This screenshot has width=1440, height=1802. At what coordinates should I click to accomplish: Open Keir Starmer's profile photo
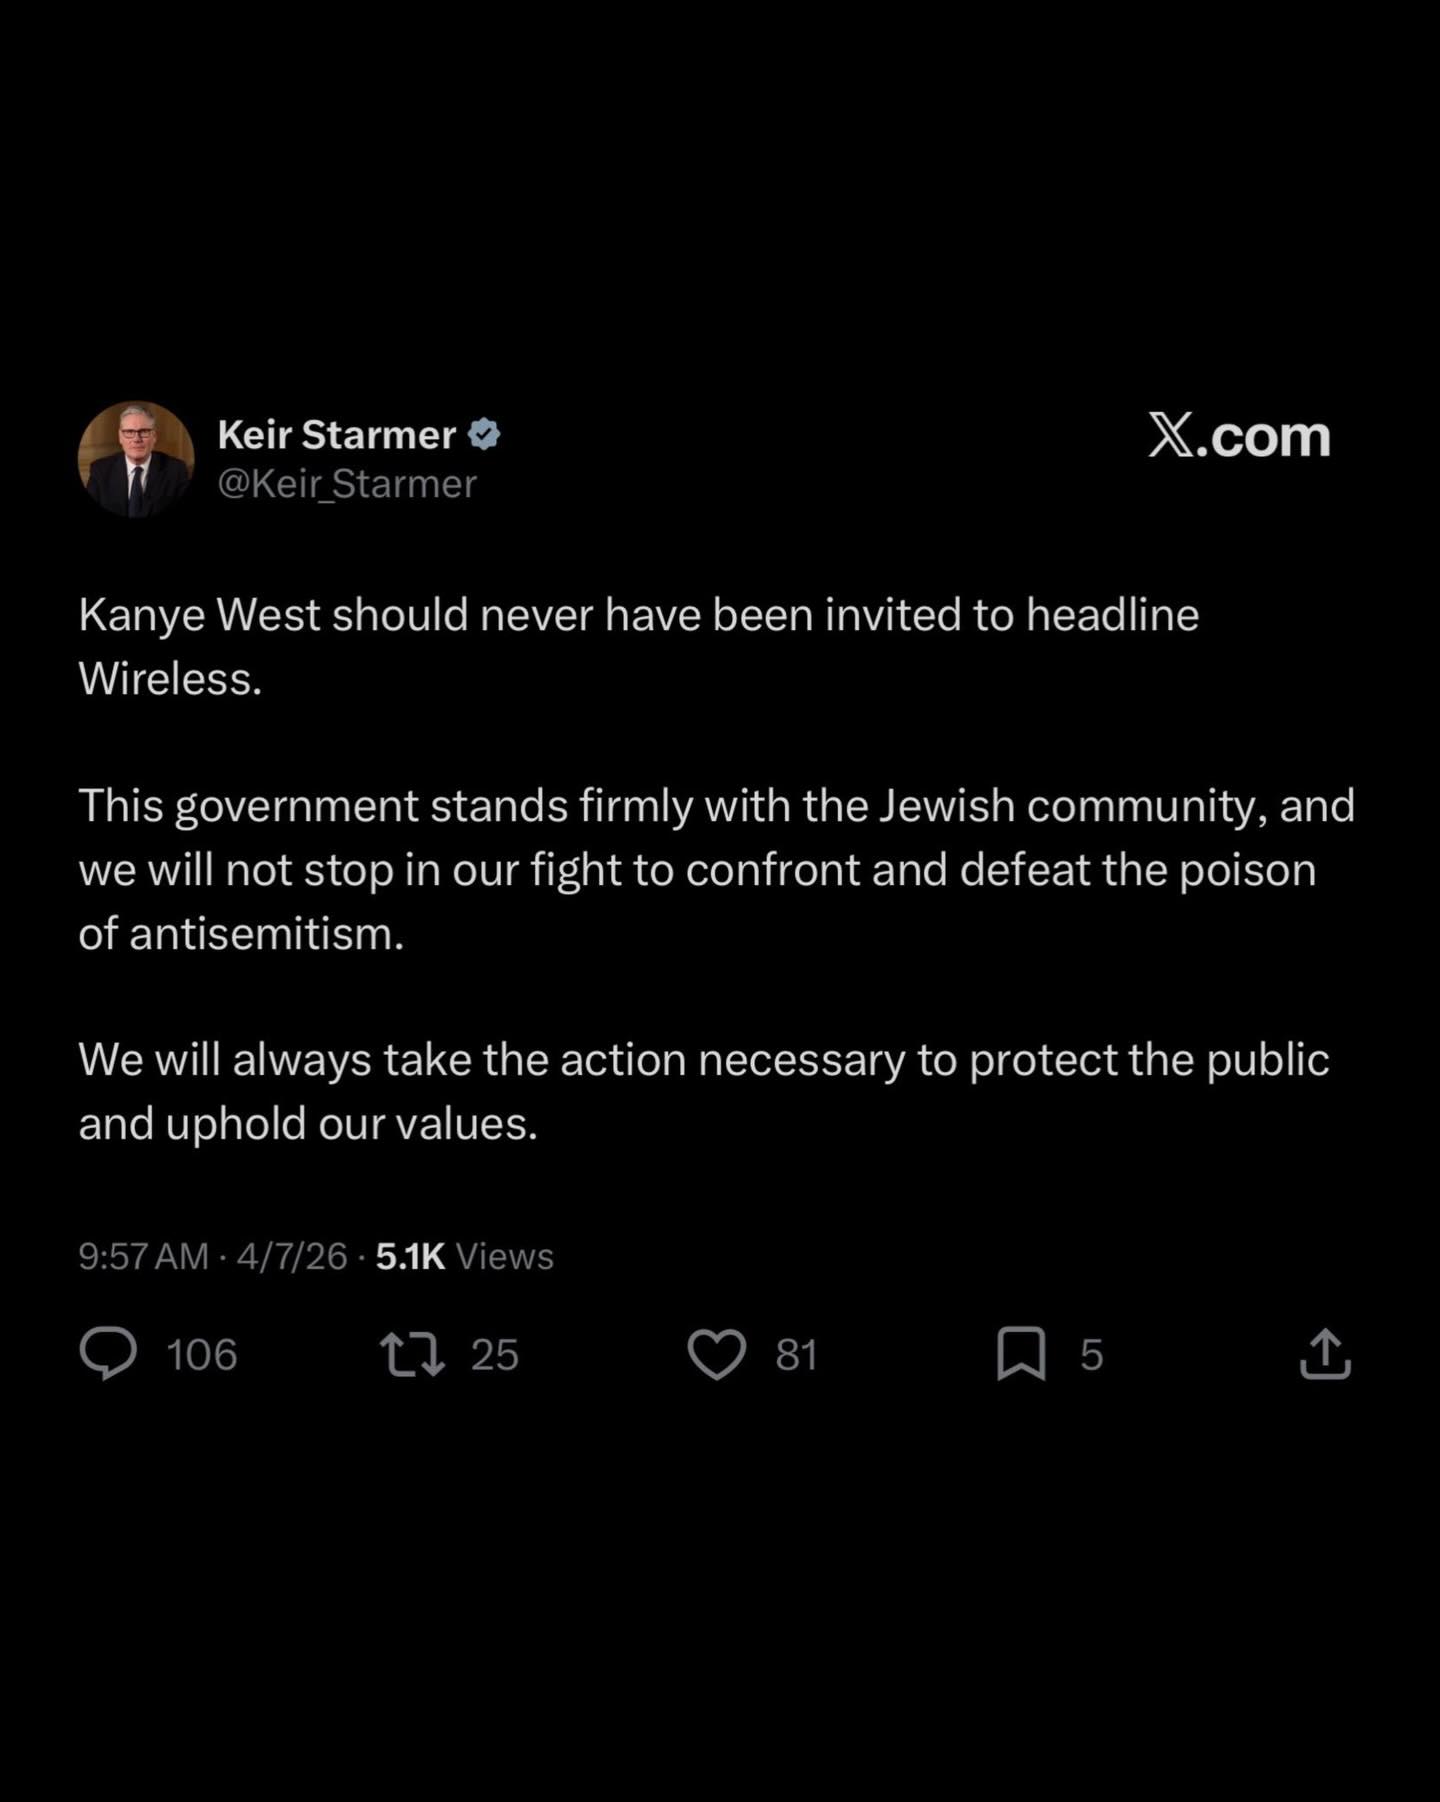pos(136,459)
